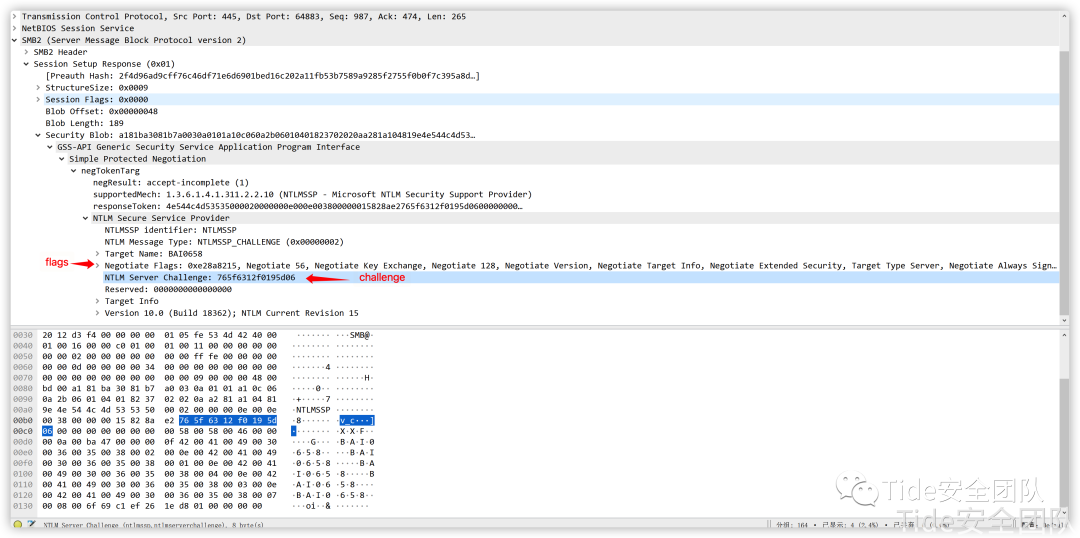
Task: Select NTLM Server Challenge: 765f6312f0195d06 row
Action: [x=200, y=278]
